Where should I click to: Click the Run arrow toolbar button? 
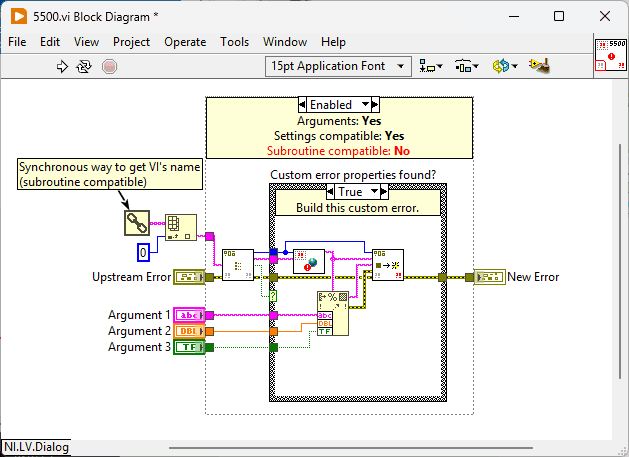62,66
